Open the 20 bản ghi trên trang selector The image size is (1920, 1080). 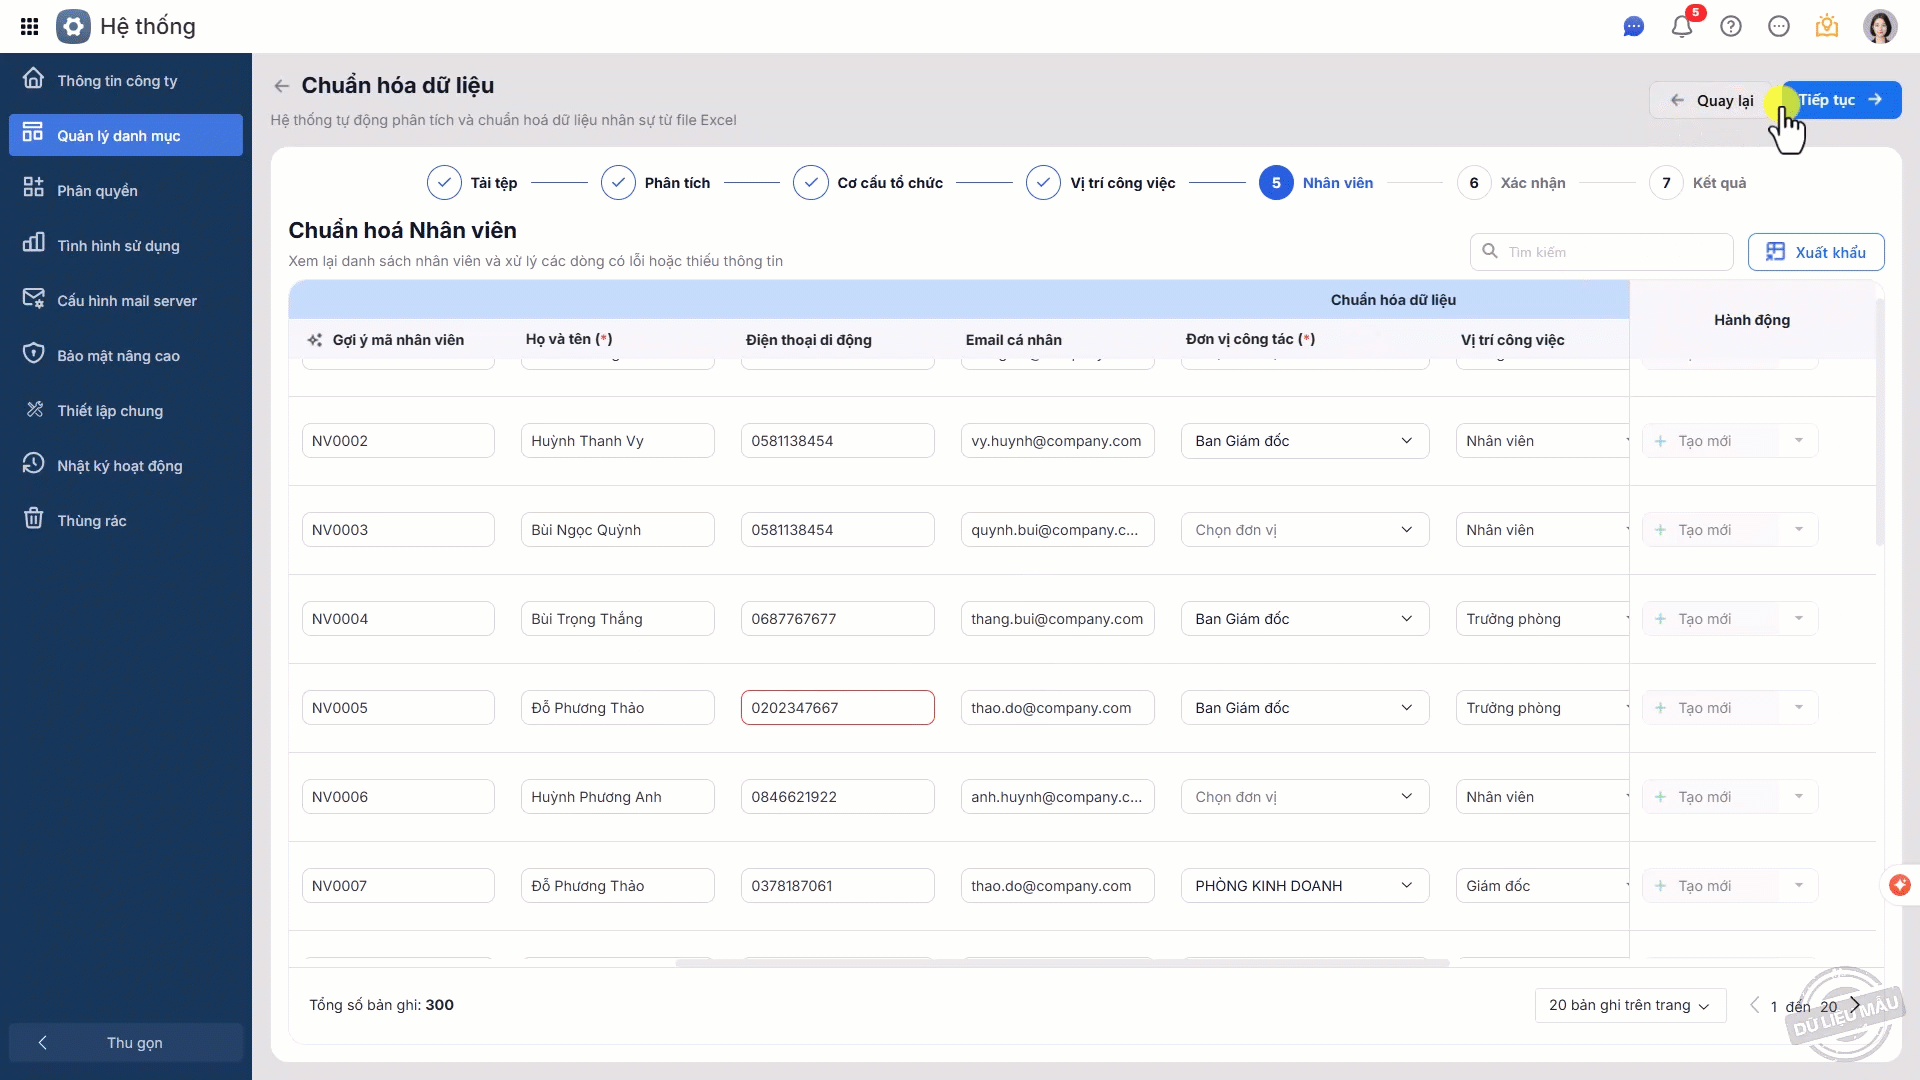(1629, 1005)
